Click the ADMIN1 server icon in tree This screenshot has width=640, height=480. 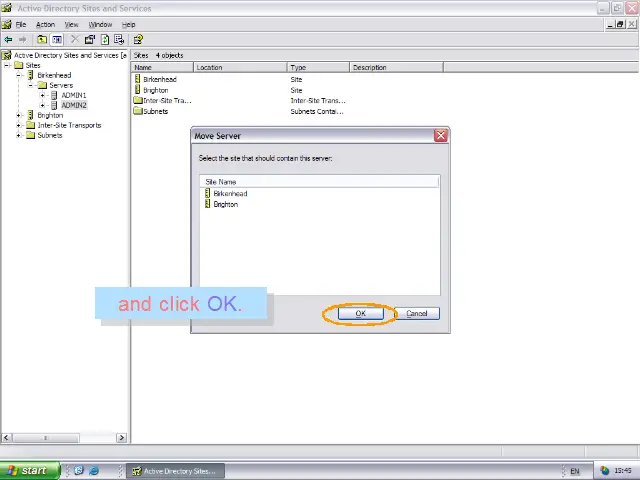(x=54, y=95)
